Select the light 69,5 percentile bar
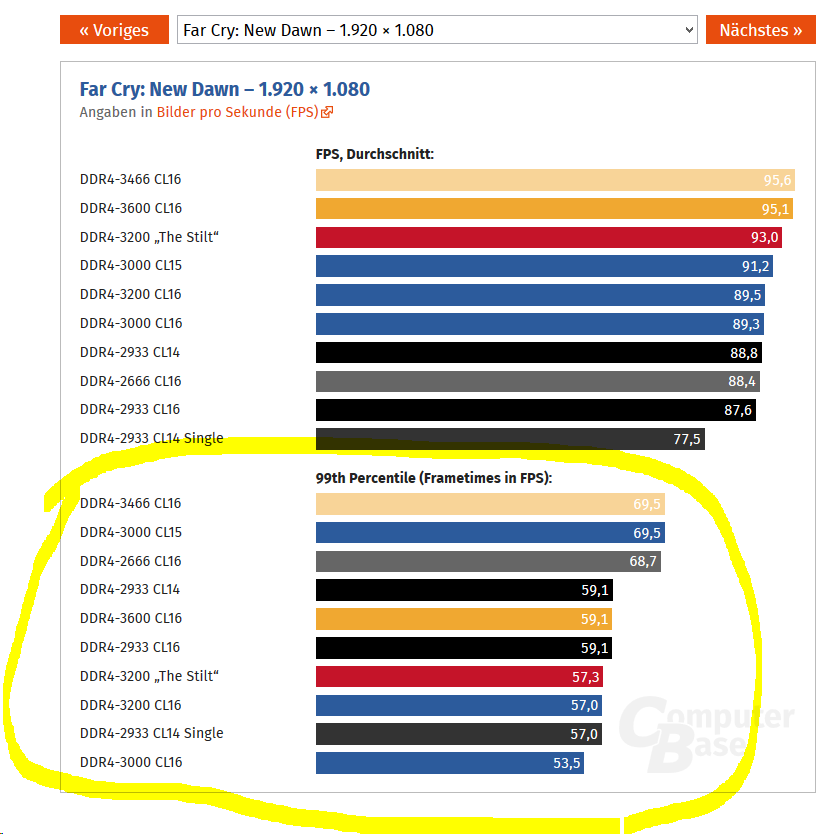835x834 pixels. pyautogui.click(x=490, y=504)
